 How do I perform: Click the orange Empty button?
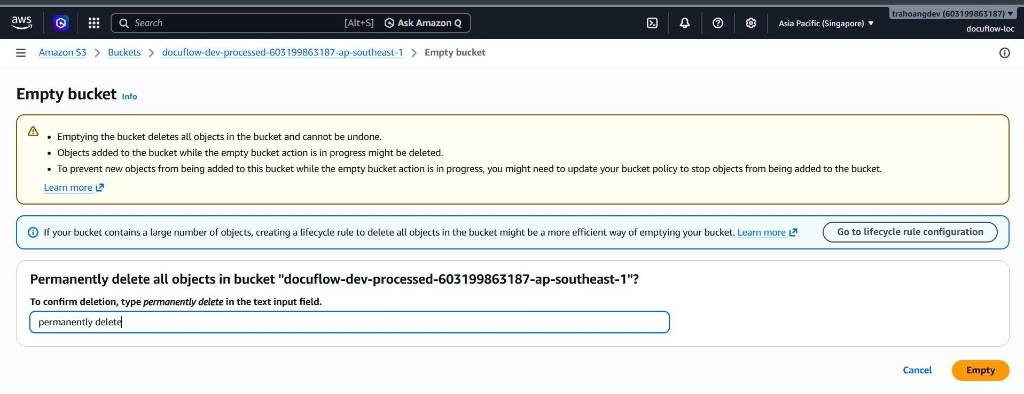(x=980, y=370)
